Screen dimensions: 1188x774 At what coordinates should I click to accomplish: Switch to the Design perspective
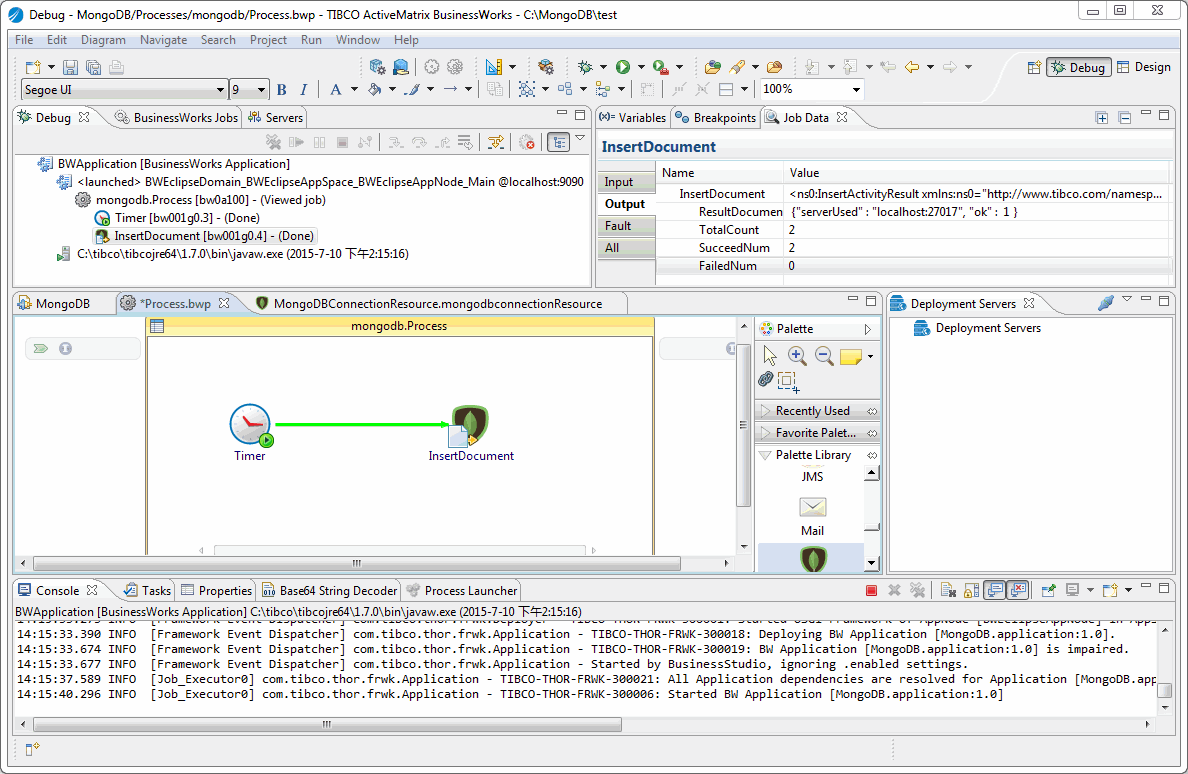coord(1143,67)
